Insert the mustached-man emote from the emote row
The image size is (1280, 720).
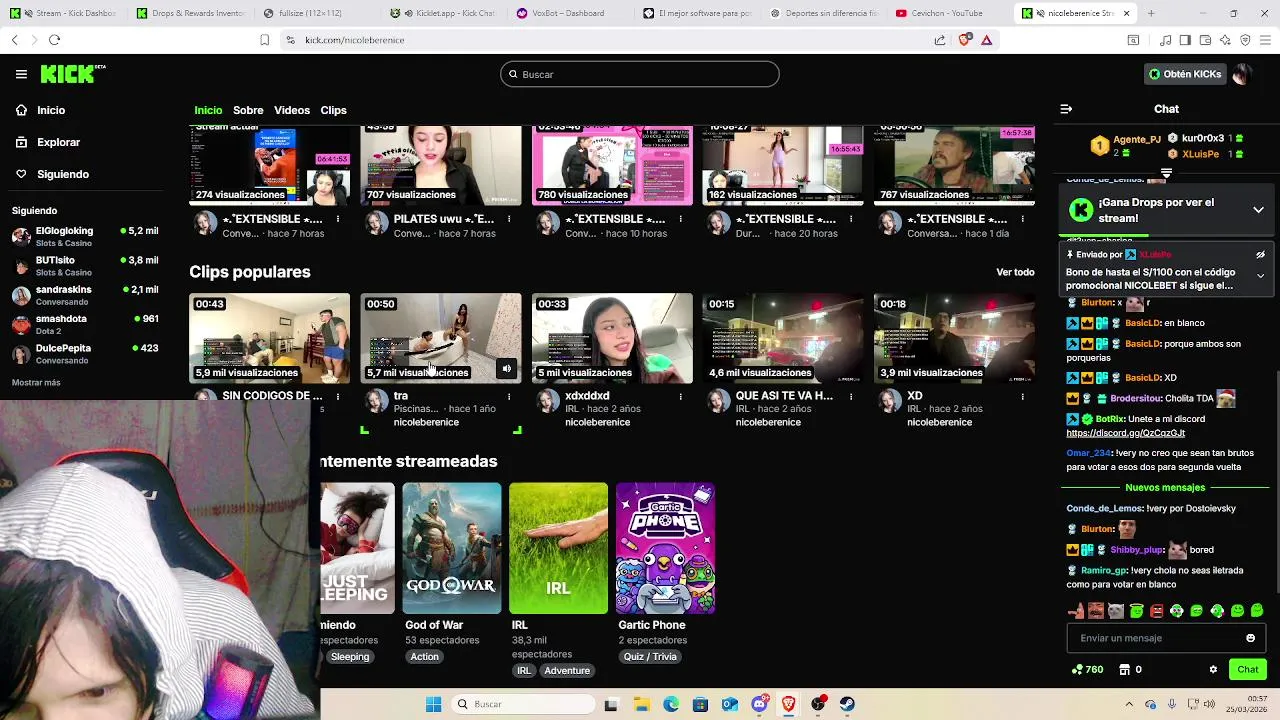click(1096, 611)
